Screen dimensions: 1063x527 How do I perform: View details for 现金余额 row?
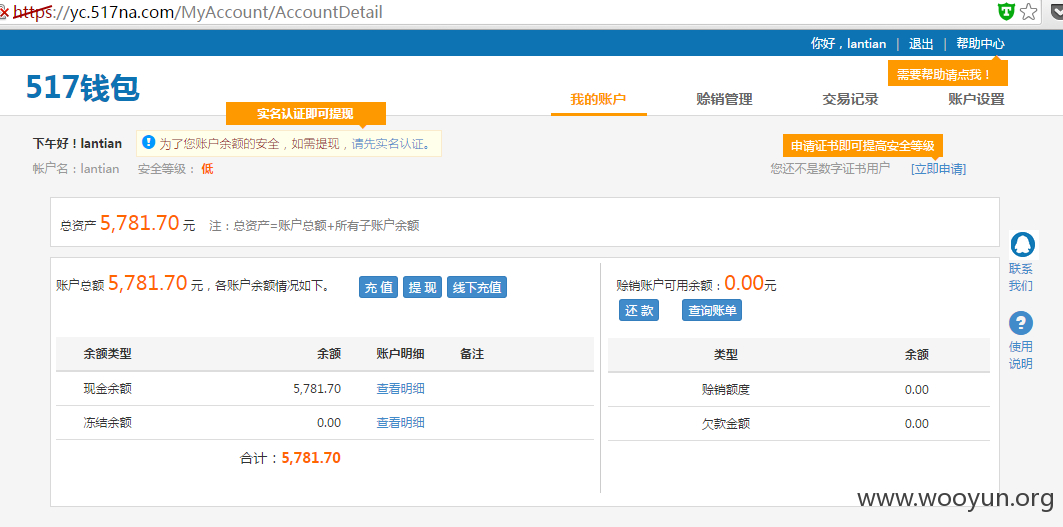coord(401,389)
